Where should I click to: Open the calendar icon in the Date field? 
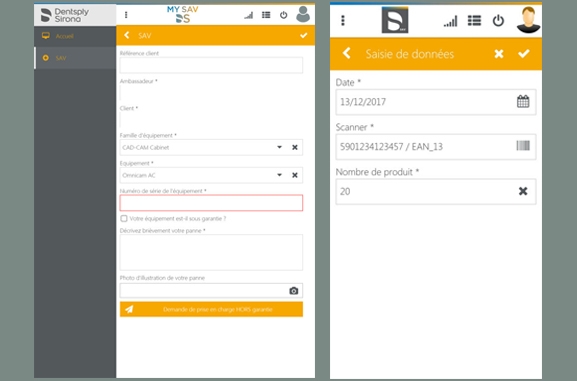pos(523,101)
